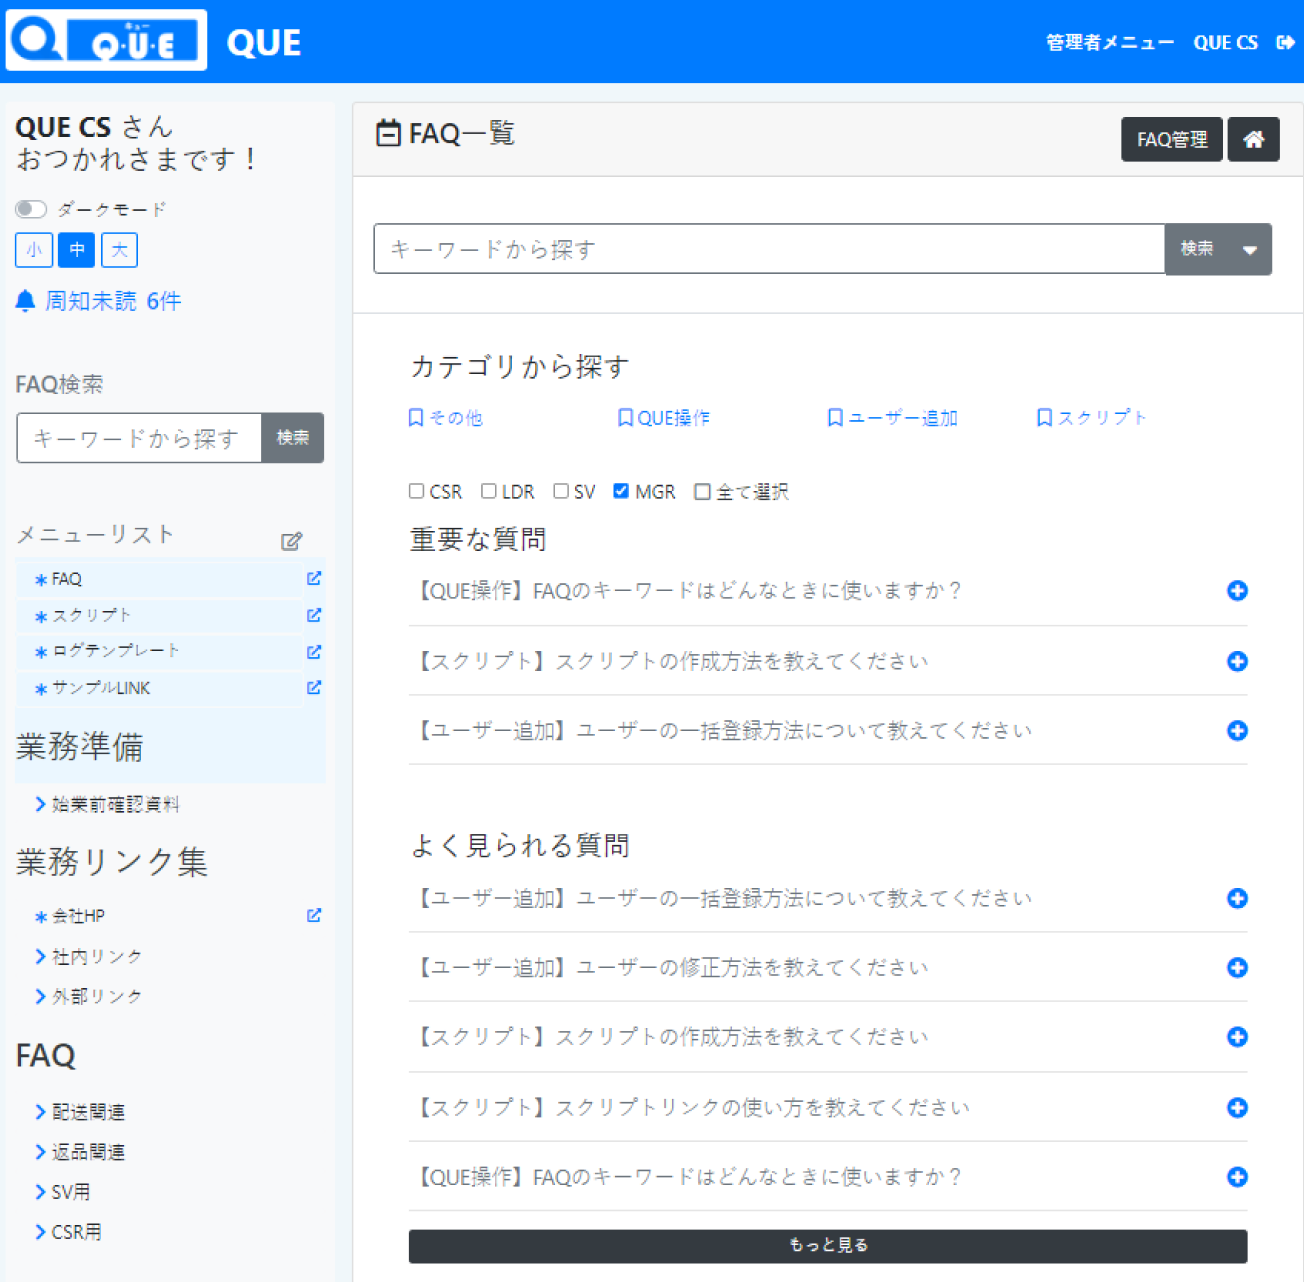Select スクリプト in the menu list
This screenshot has width=1304, height=1282.
(x=91, y=615)
